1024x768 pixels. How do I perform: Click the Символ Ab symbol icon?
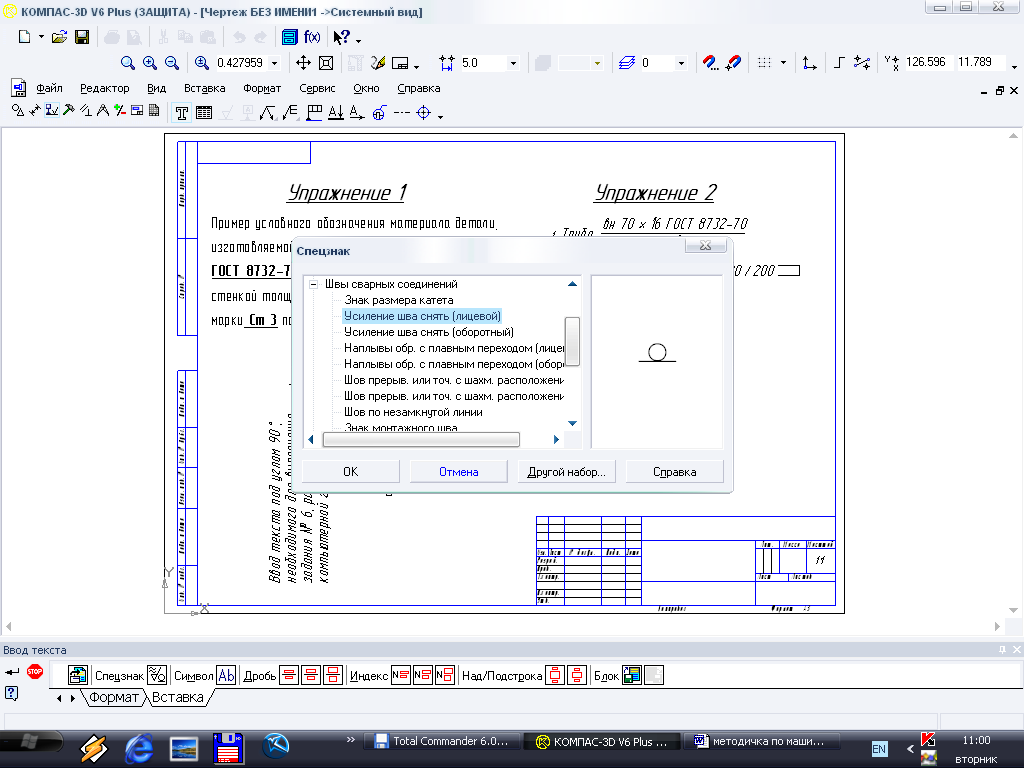coord(226,675)
